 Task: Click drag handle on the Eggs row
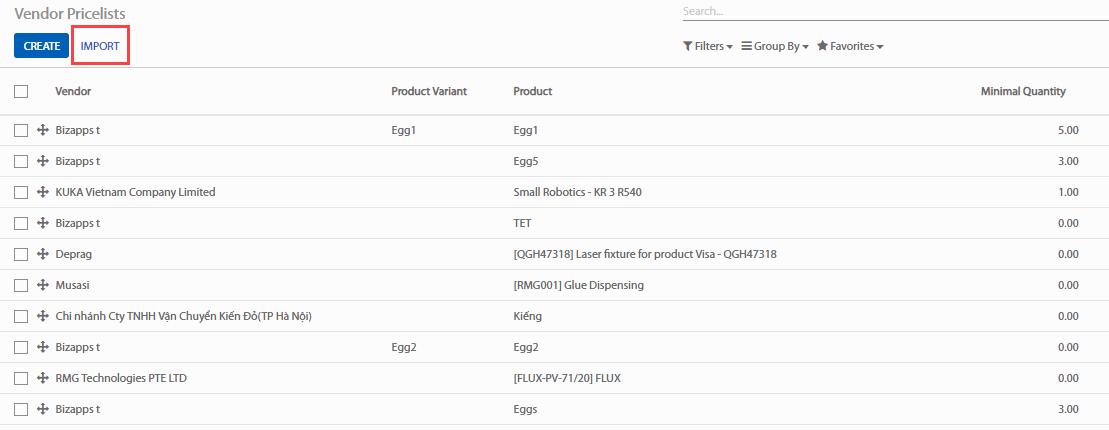[x=43, y=409]
